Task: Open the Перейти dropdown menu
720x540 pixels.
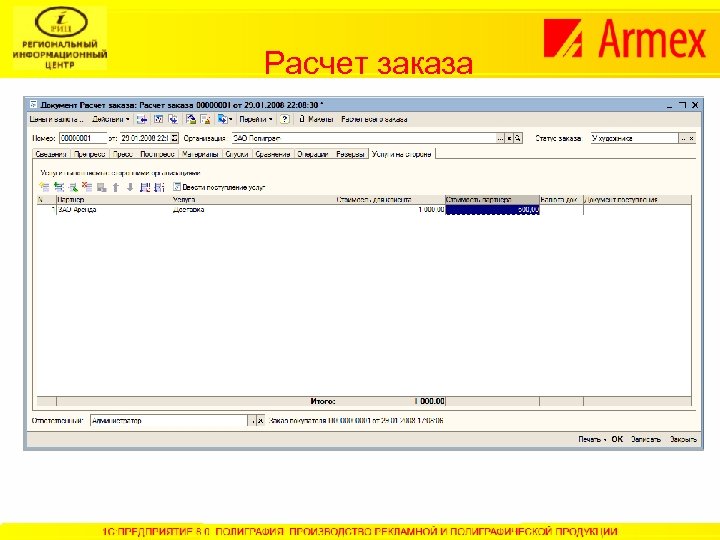Action: point(256,119)
